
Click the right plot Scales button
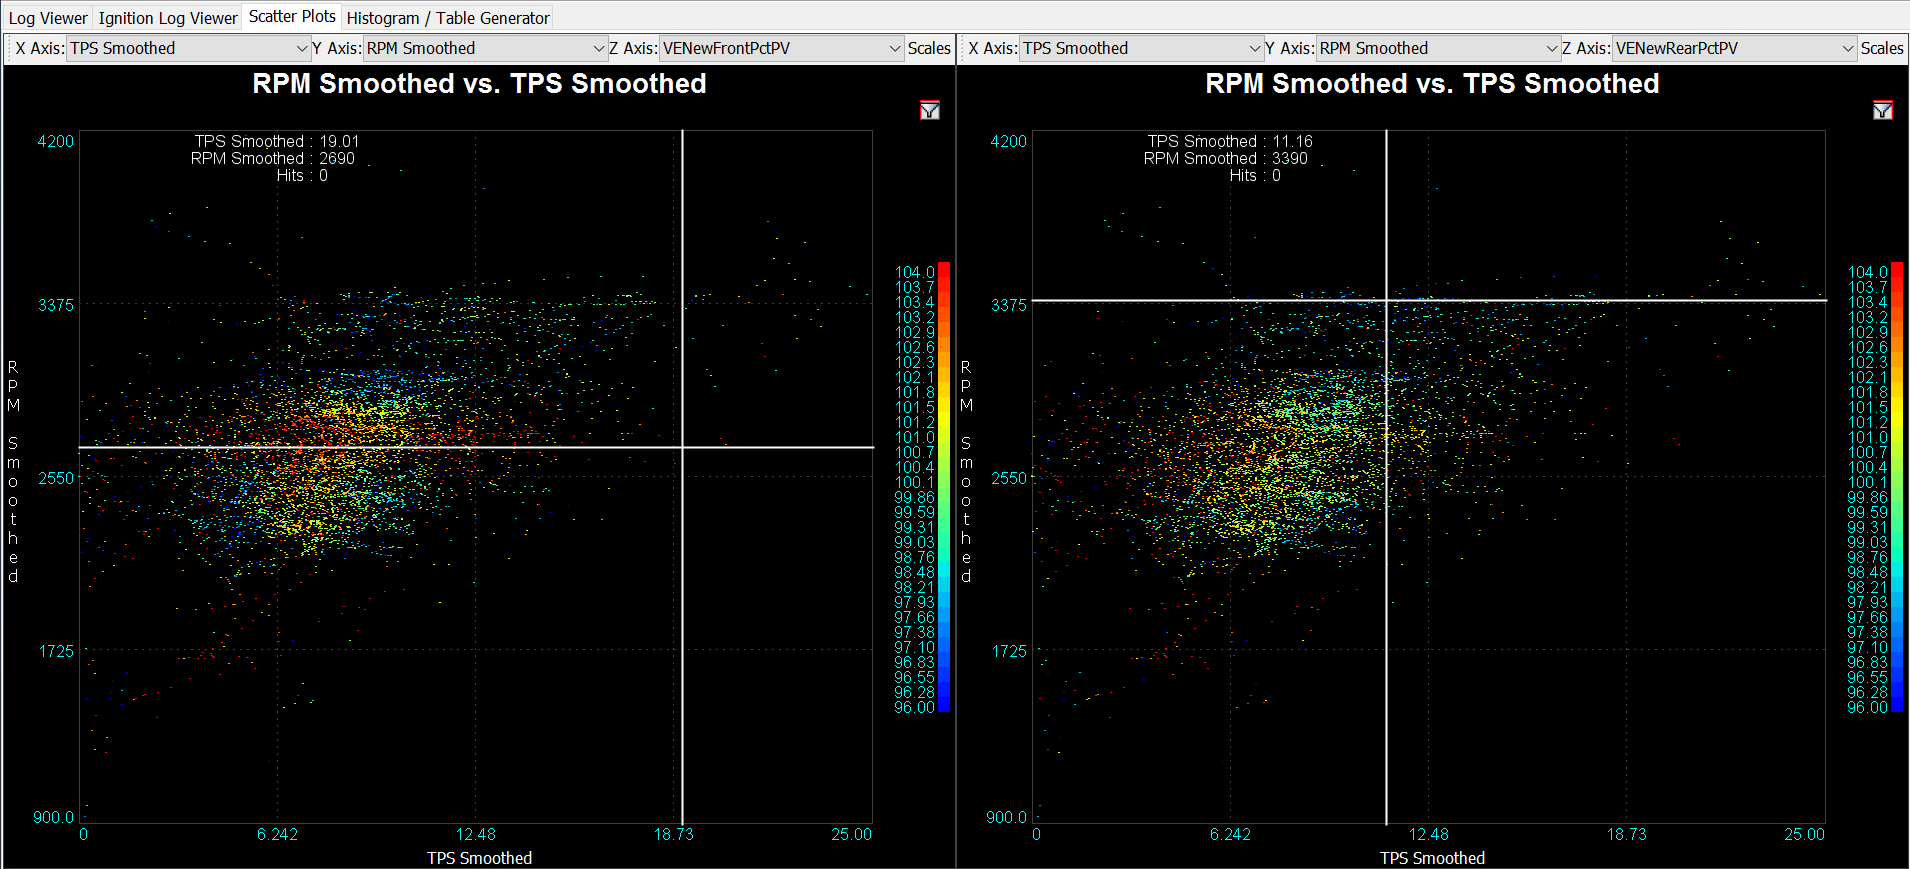(1882, 48)
